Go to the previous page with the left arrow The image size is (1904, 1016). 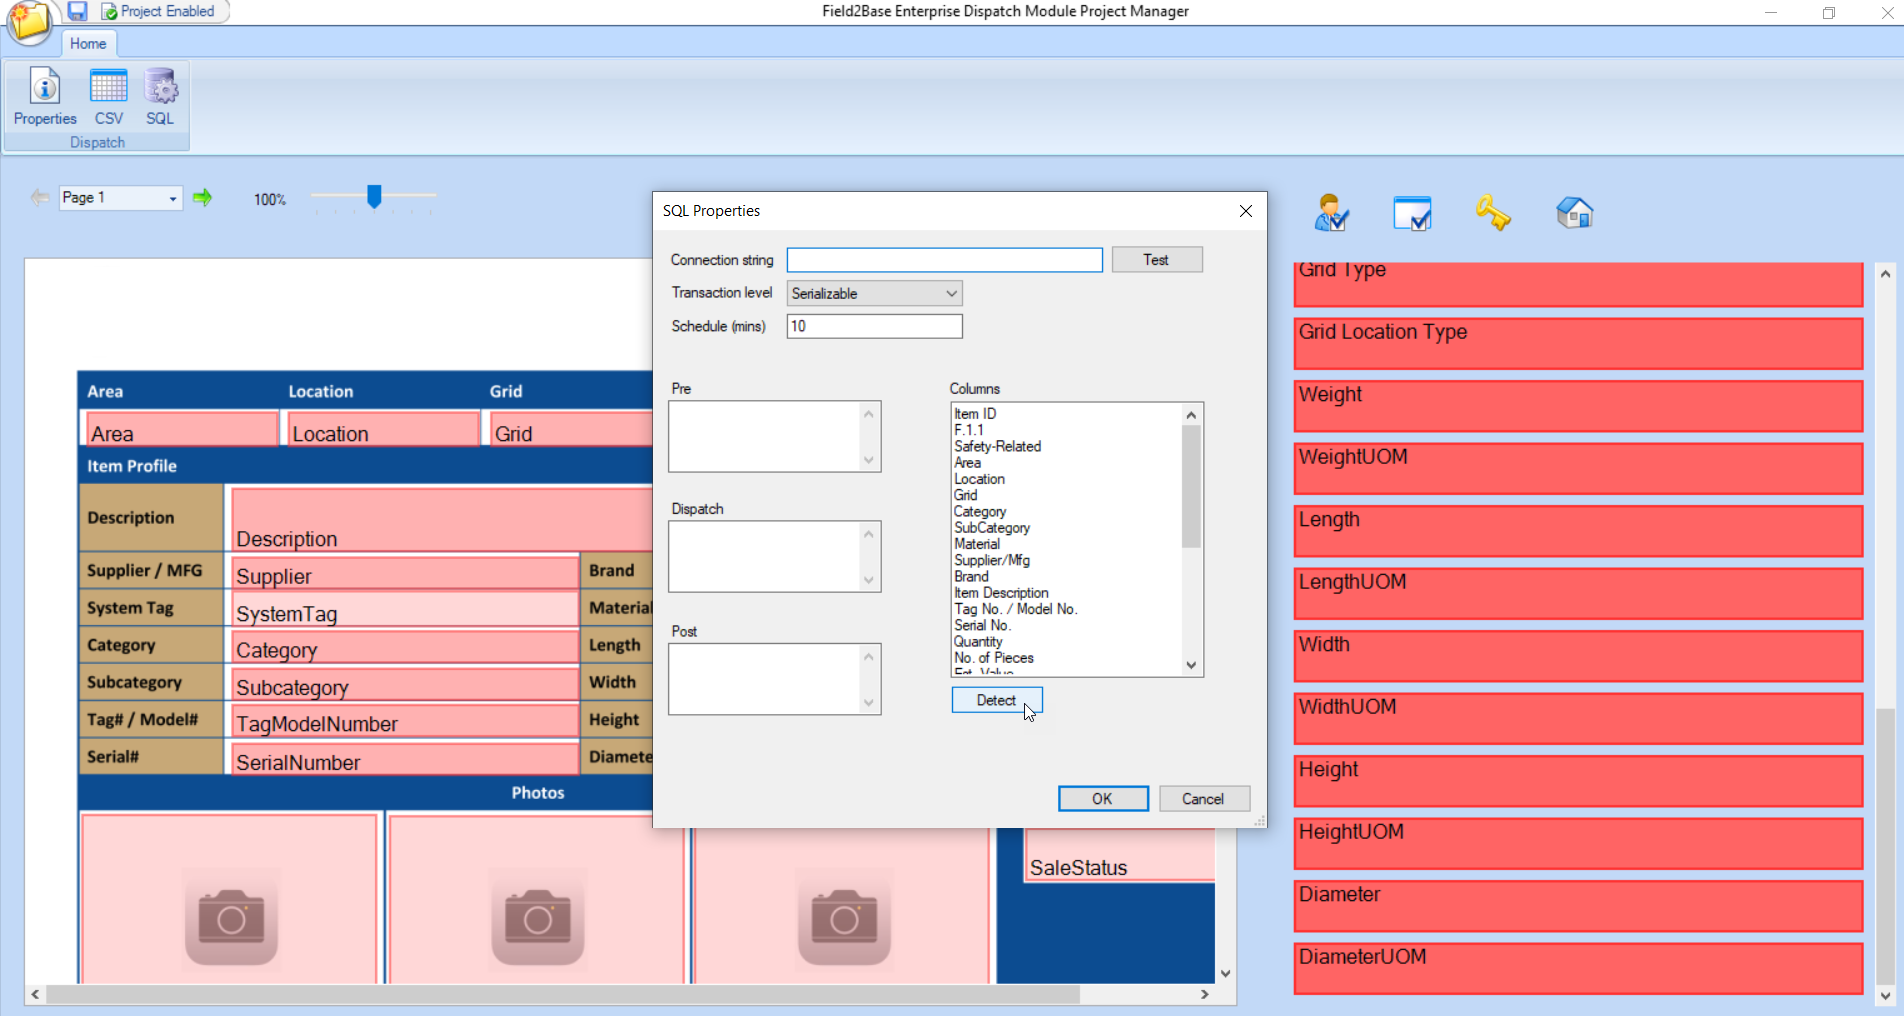40,198
